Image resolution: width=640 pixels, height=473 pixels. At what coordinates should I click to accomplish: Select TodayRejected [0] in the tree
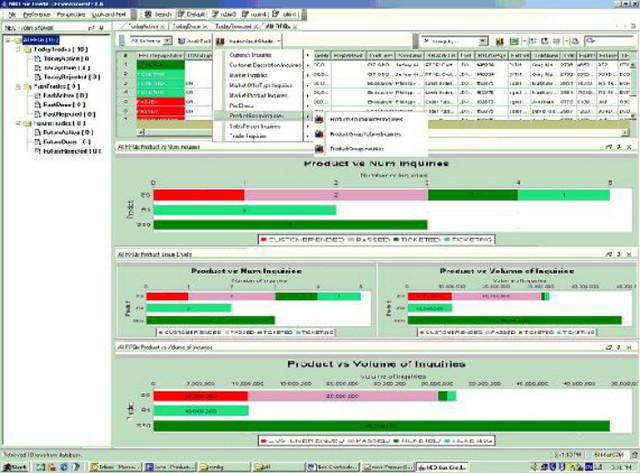click(71, 77)
